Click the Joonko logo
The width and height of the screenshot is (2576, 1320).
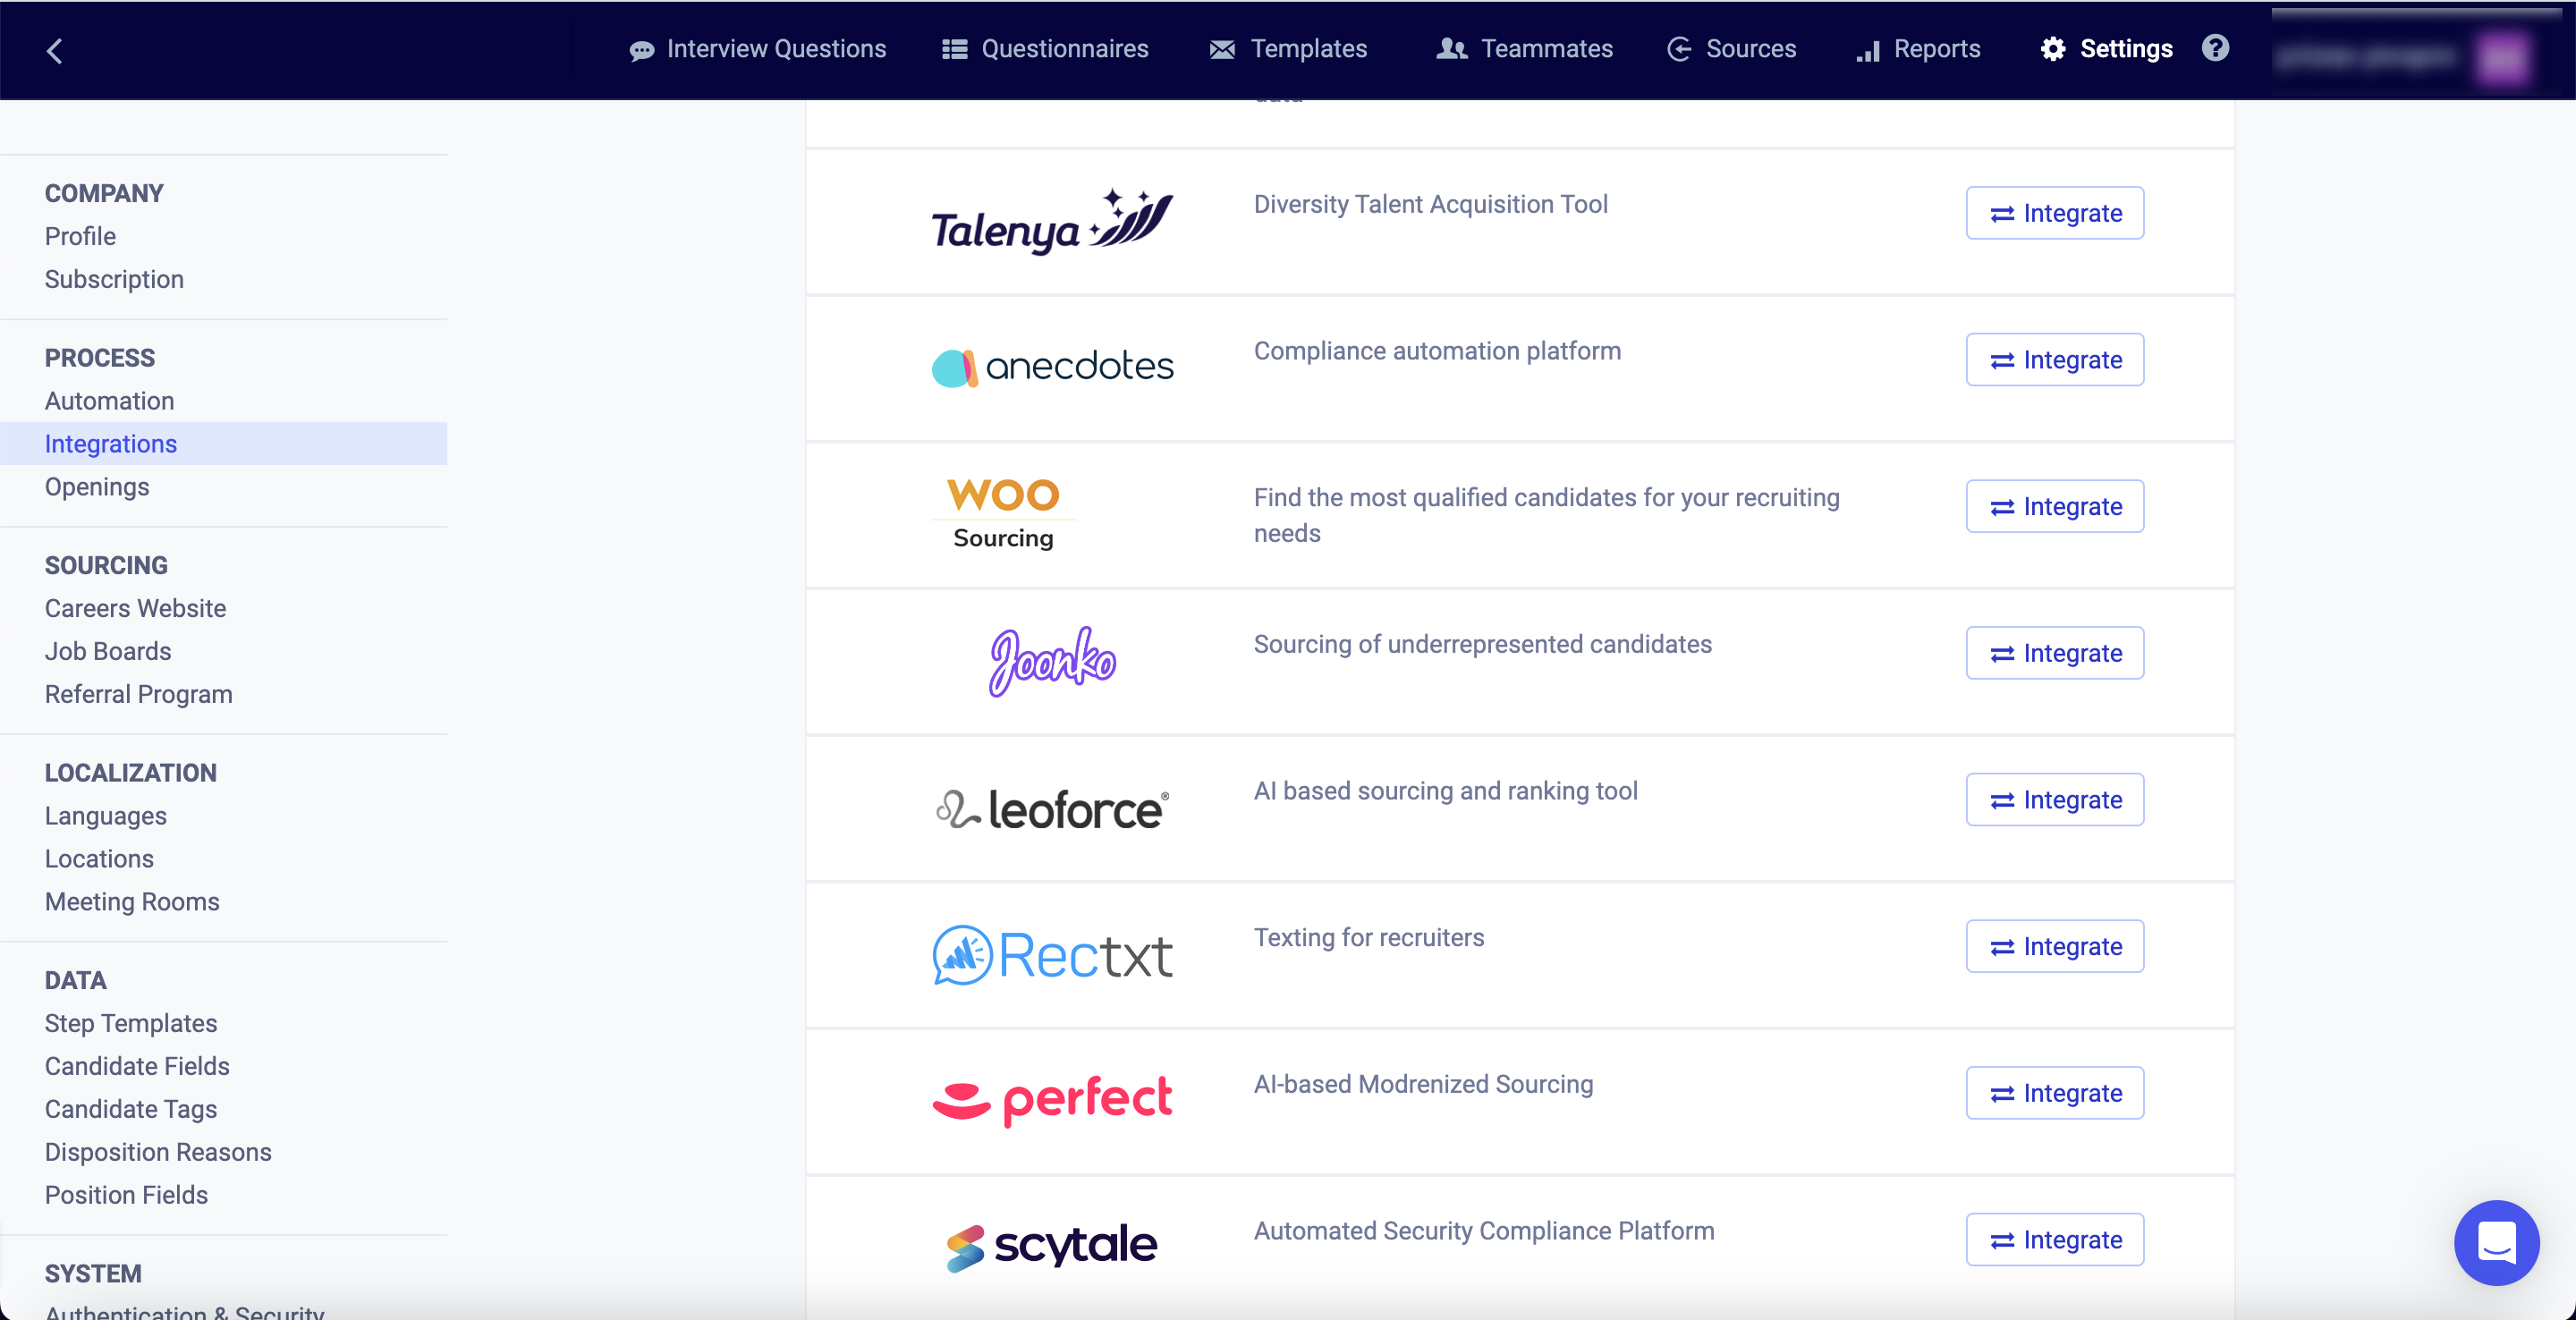pos(1052,660)
